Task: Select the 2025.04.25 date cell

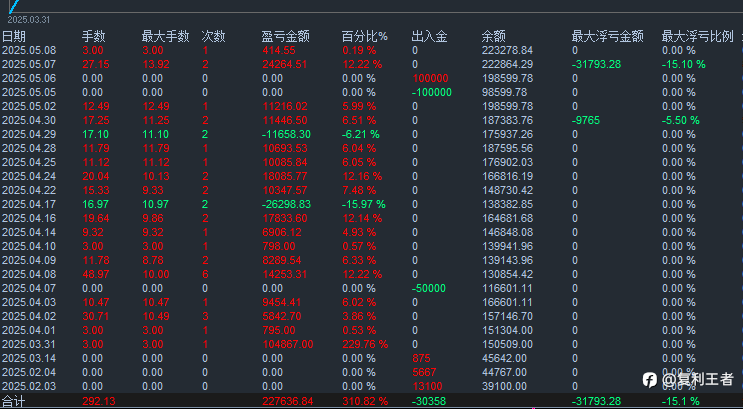Action: (29, 163)
